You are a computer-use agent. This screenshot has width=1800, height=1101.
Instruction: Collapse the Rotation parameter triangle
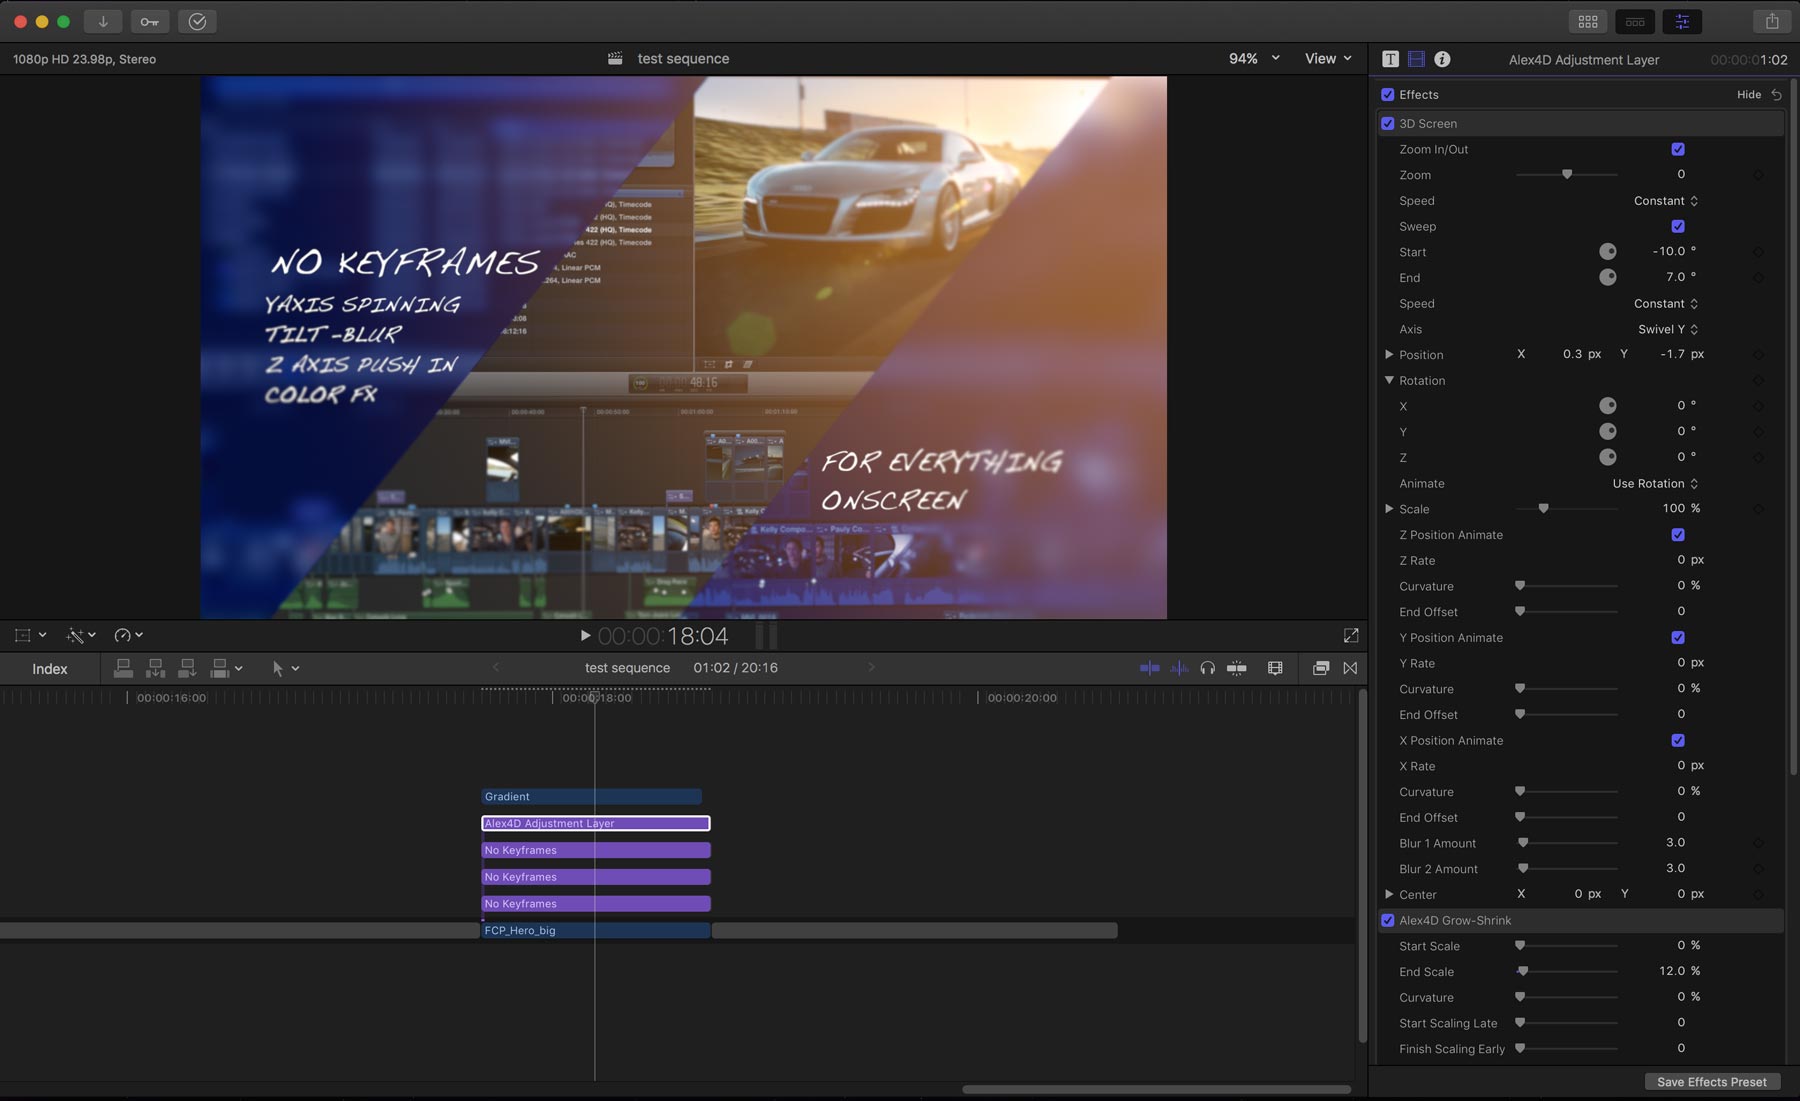[x=1389, y=380]
